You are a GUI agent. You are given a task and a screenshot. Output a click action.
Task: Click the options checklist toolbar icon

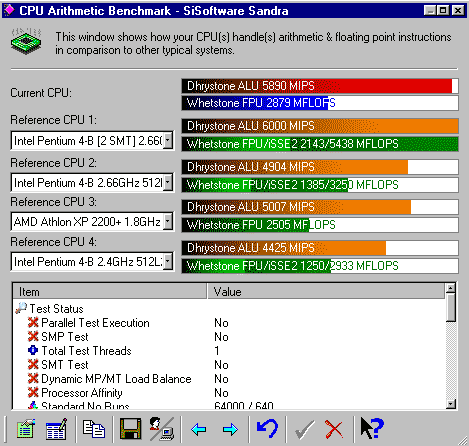click(26, 429)
